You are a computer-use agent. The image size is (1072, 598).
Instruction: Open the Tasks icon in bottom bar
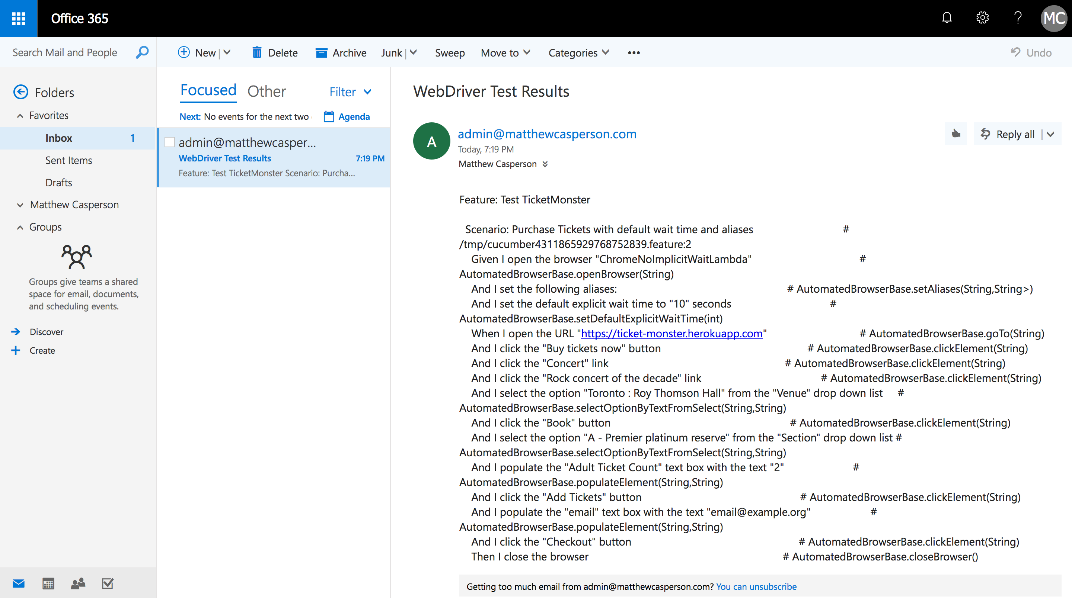(x=108, y=584)
